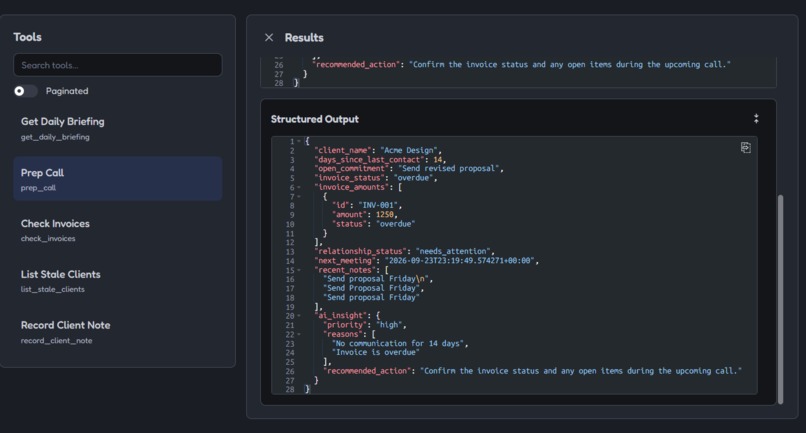Collapse the Structured Output section

[756, 119]
